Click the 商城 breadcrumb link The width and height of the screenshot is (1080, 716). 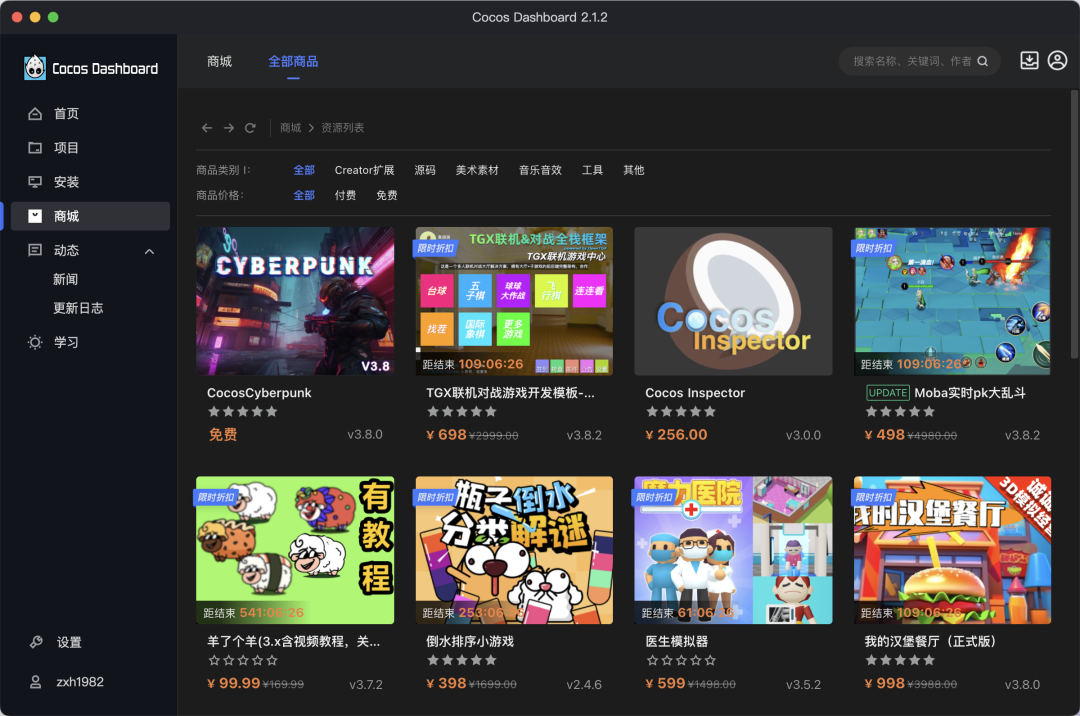291,128
